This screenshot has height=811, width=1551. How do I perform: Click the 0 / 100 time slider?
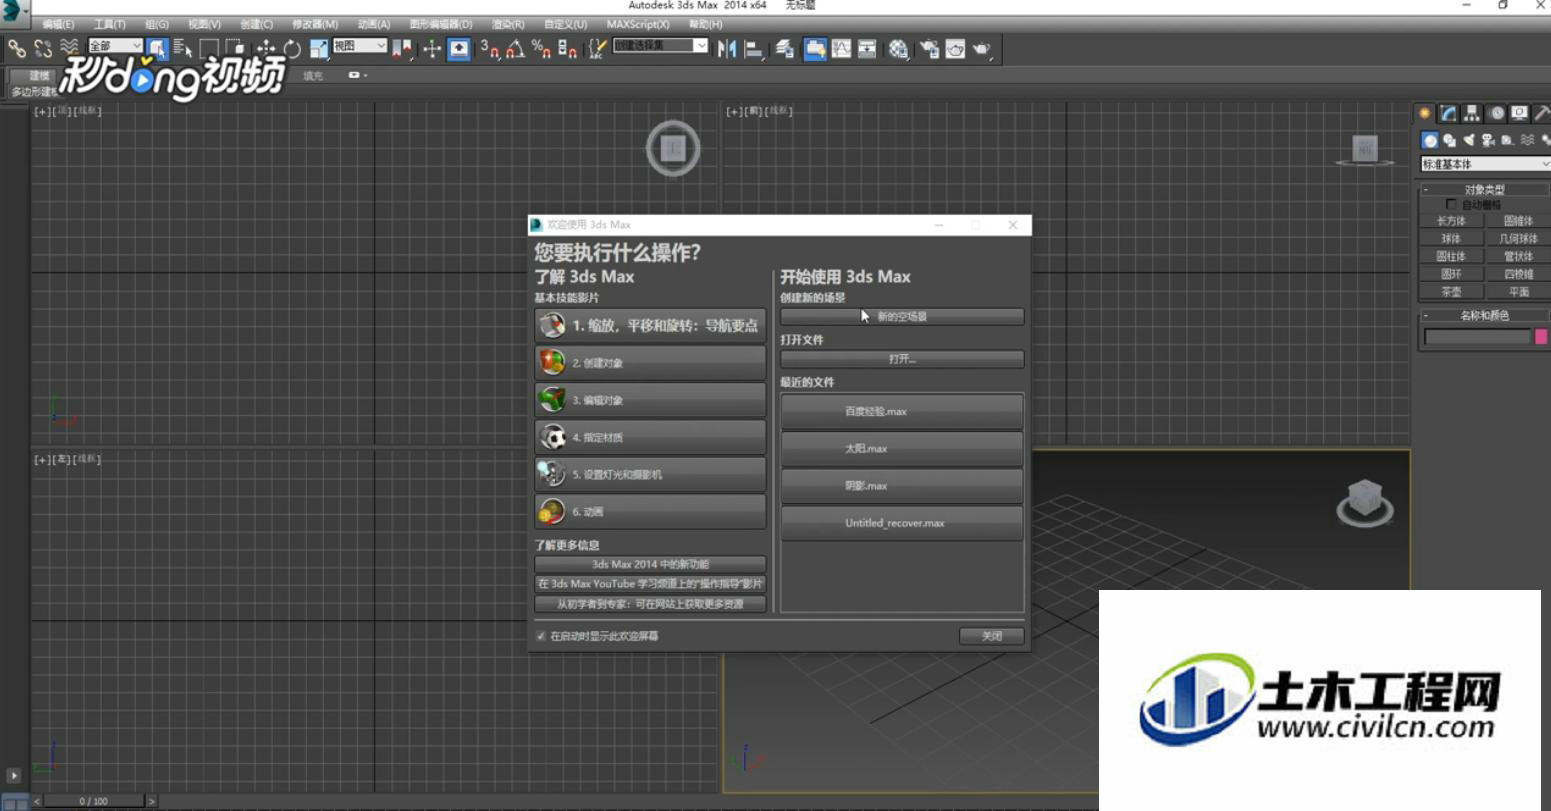pyautogui.click(x=95, y=801)
